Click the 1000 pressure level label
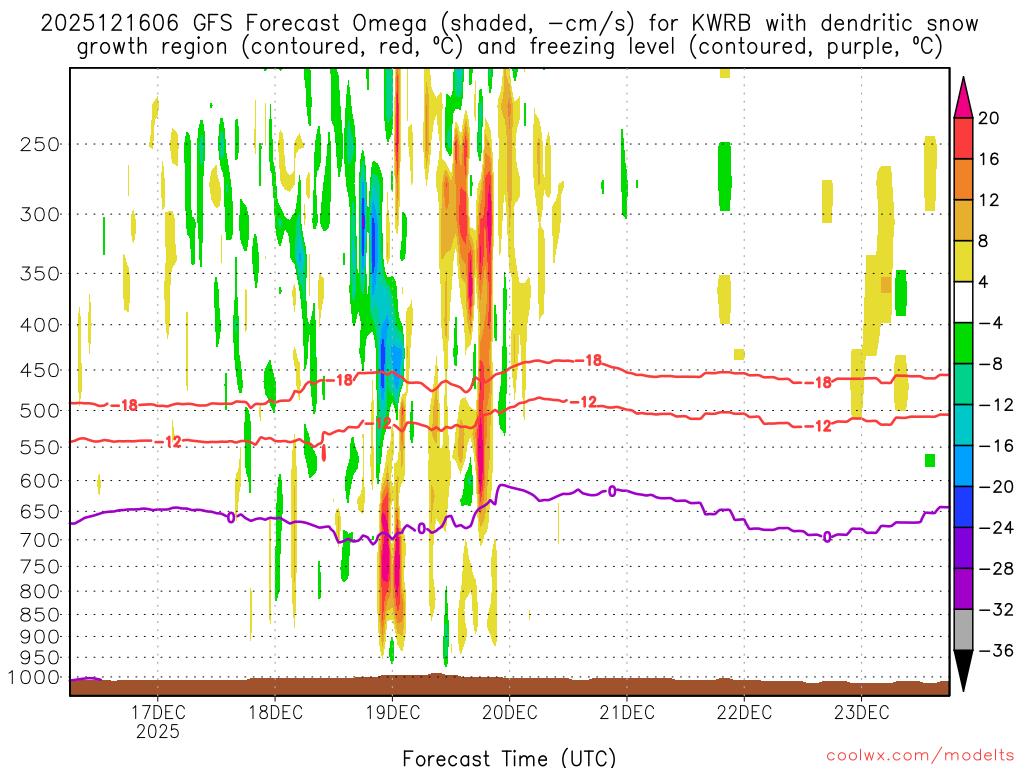 (x=34, y=677)
